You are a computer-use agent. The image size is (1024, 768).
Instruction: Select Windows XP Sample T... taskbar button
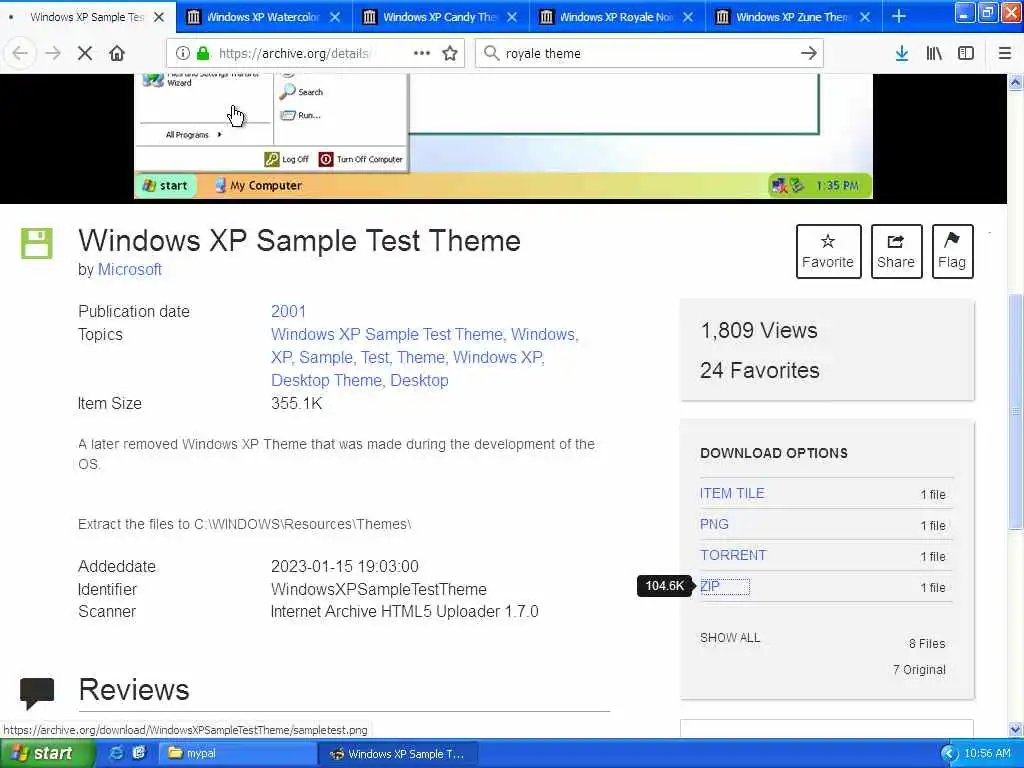398,754
